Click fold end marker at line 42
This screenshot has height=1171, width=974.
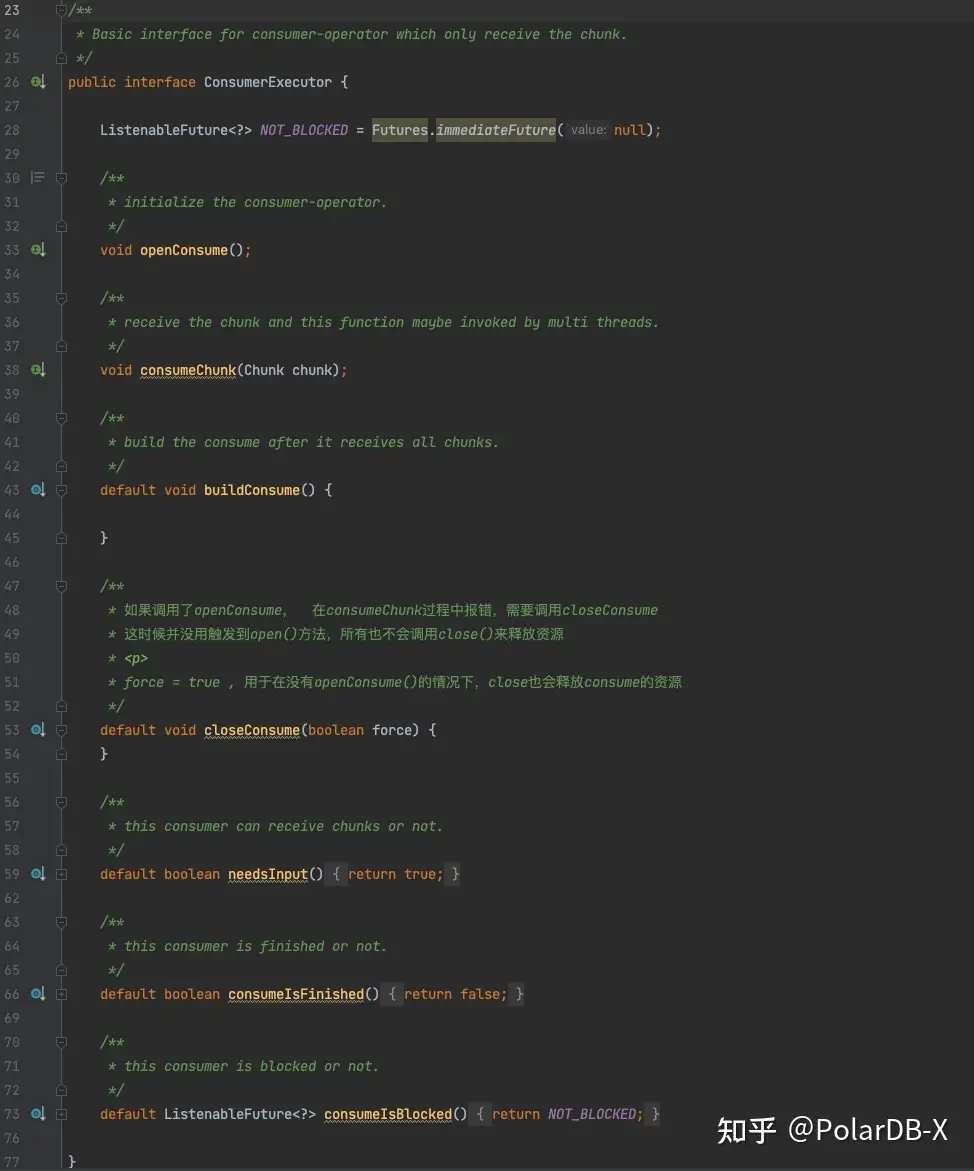62,466
